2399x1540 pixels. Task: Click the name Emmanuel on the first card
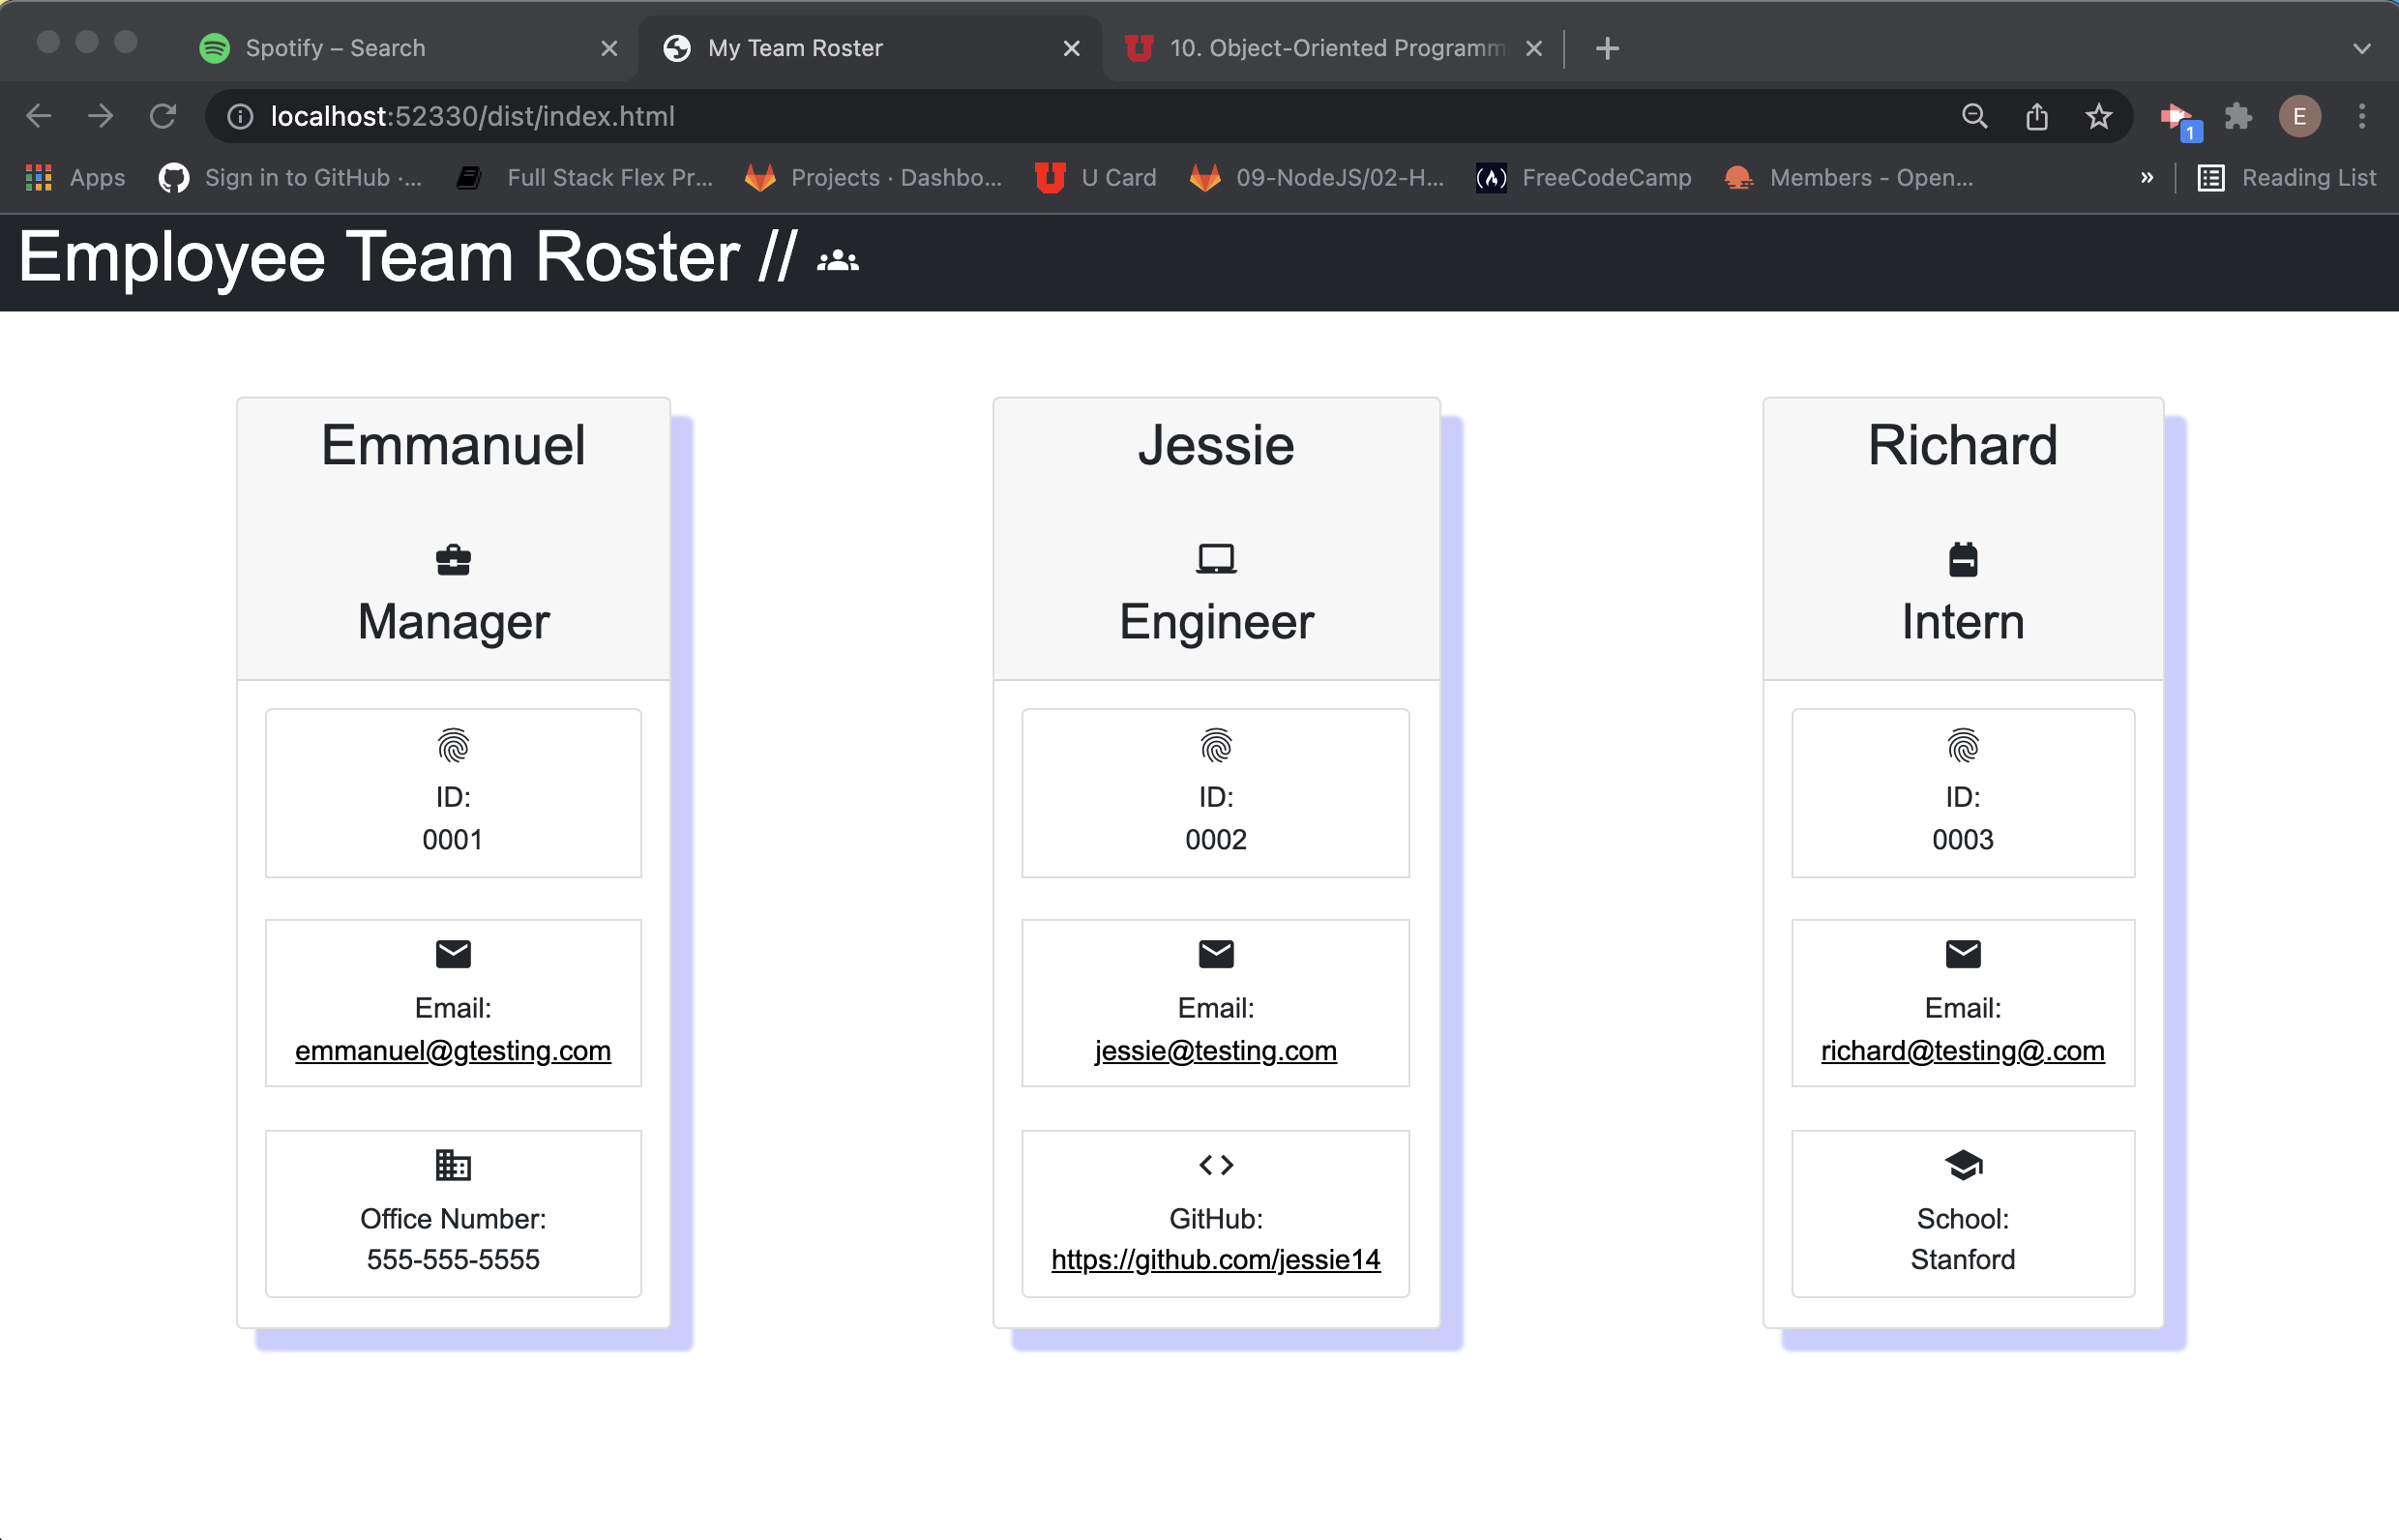pyautogui.click(x=453, y=445)
